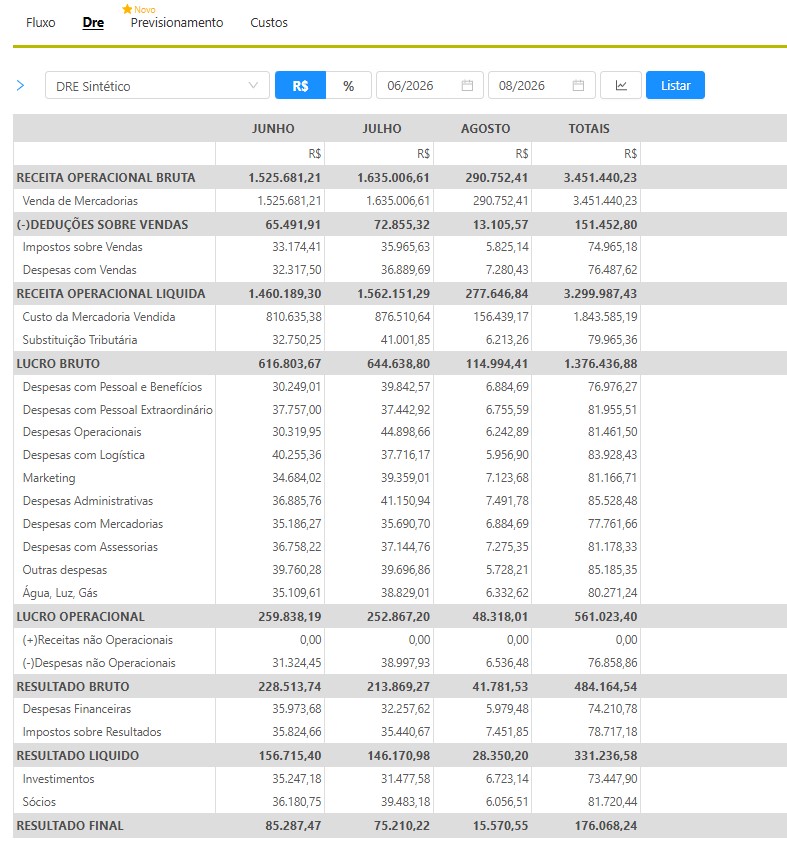The width and height of the screenshot is (787, 857).
Task: Click the Despesas com Assessorias row label
Action: pyautogui.click(x=90, y=547)
